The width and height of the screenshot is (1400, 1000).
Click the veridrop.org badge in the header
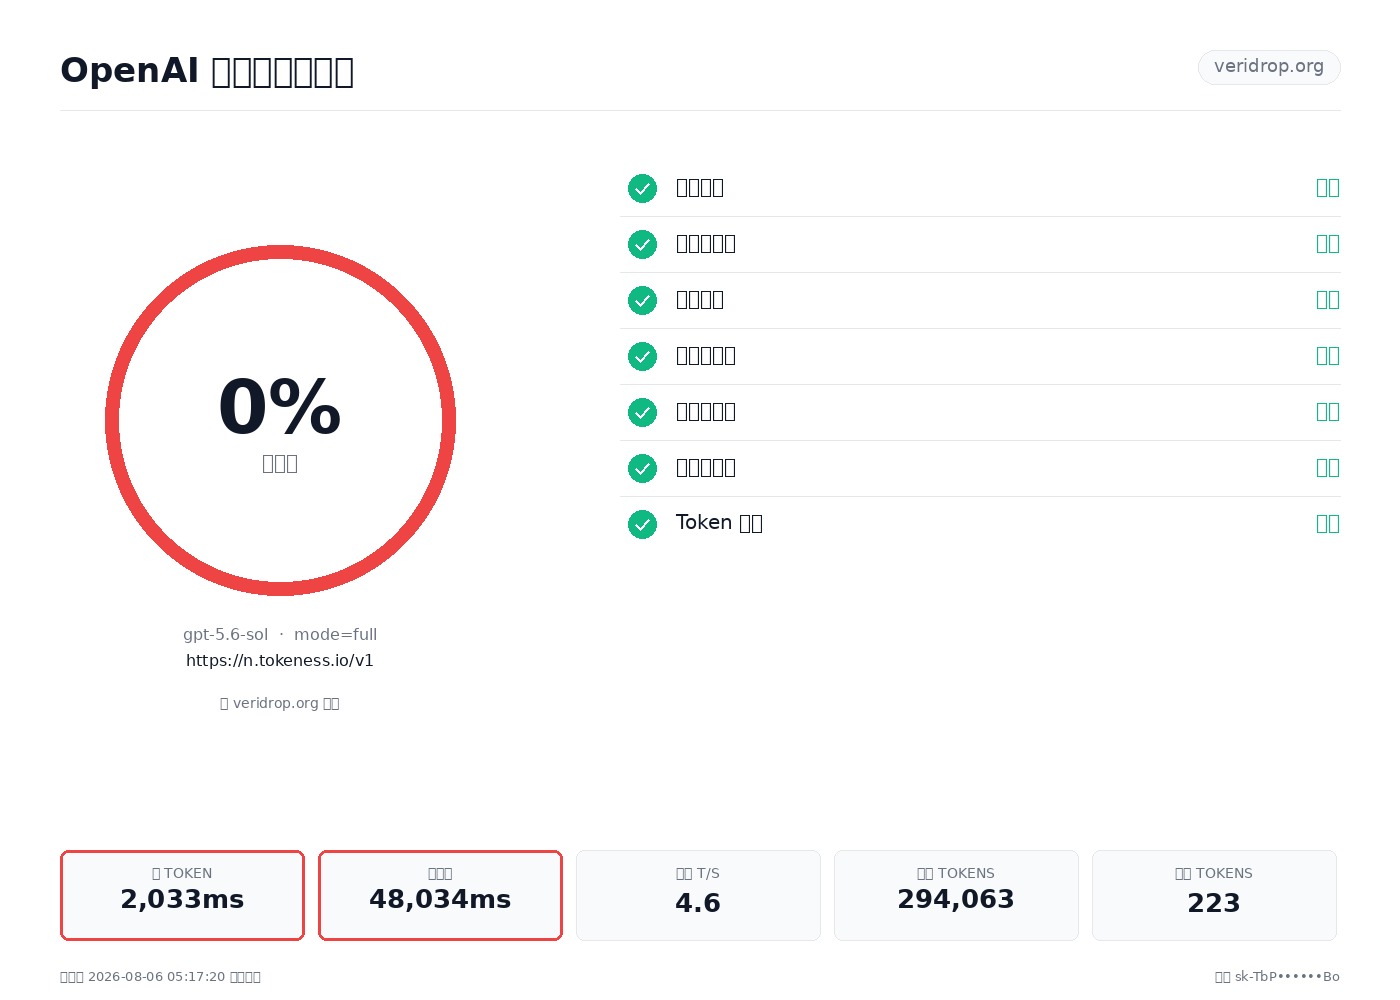(x=1269, y=67)
